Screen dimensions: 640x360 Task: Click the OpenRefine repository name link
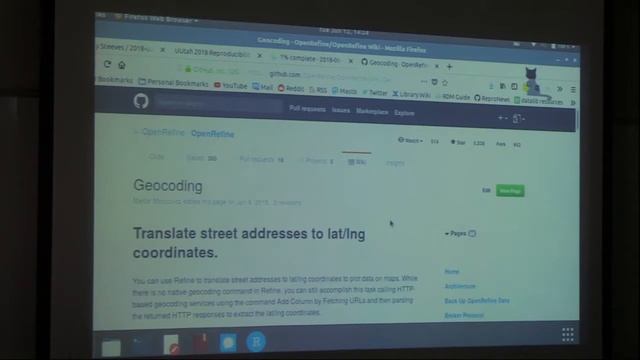pos(212,134)
